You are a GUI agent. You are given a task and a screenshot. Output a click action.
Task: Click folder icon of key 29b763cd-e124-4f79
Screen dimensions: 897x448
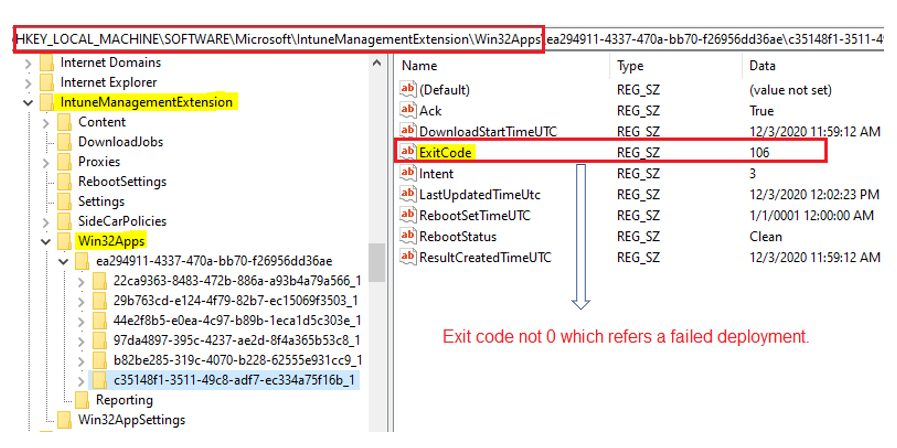(100, 300)
